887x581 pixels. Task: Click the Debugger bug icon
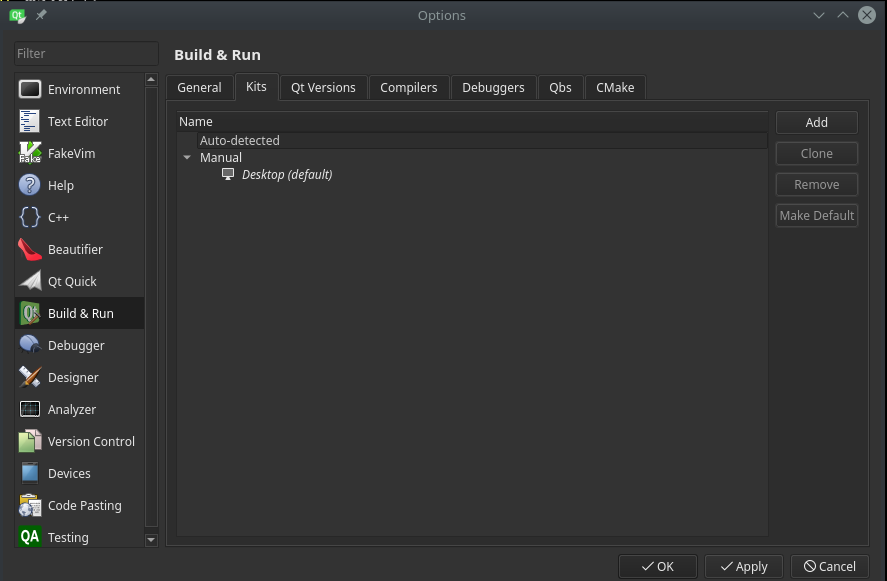pos(30,345)
